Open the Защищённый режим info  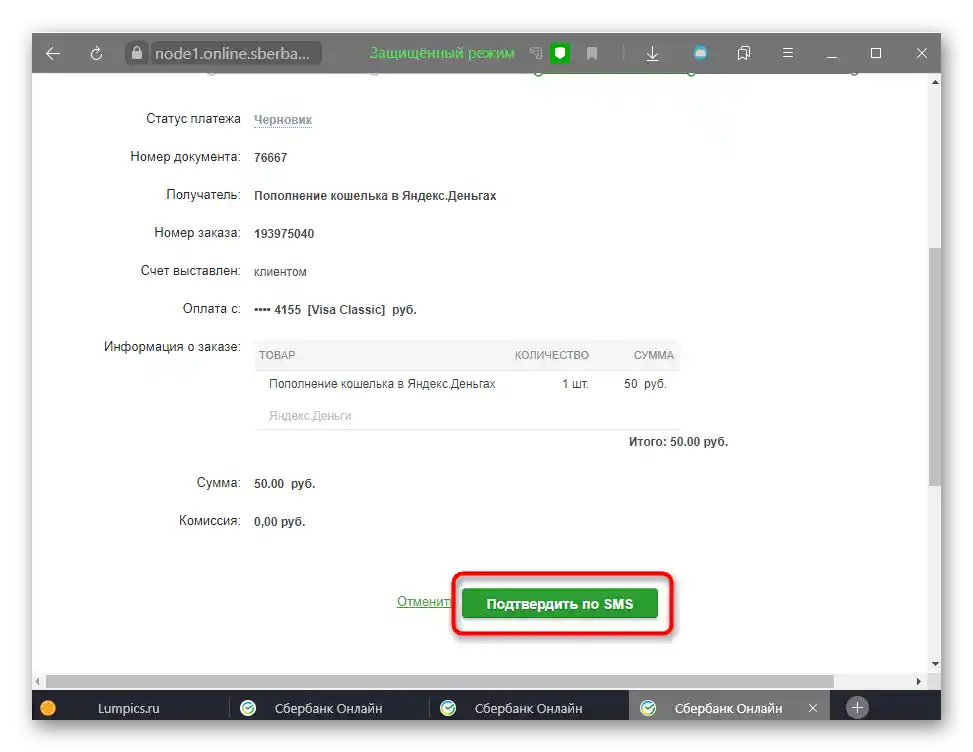(x=442, y=53)
